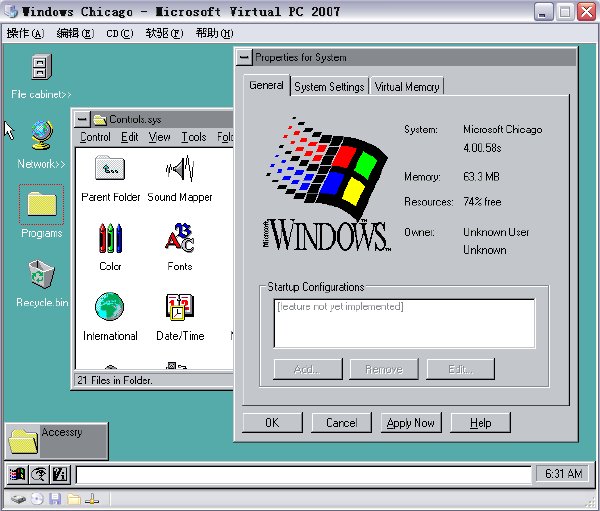This screenshot has width=600, height=511.
Task: Click the Add... button under Startup Configurations
Action: tap(308, 369)
